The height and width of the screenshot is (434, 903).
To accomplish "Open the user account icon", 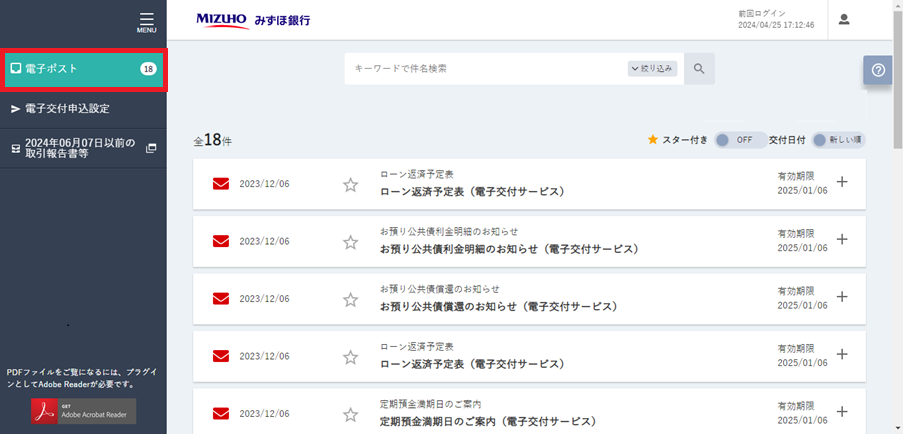I will (844, 20).
